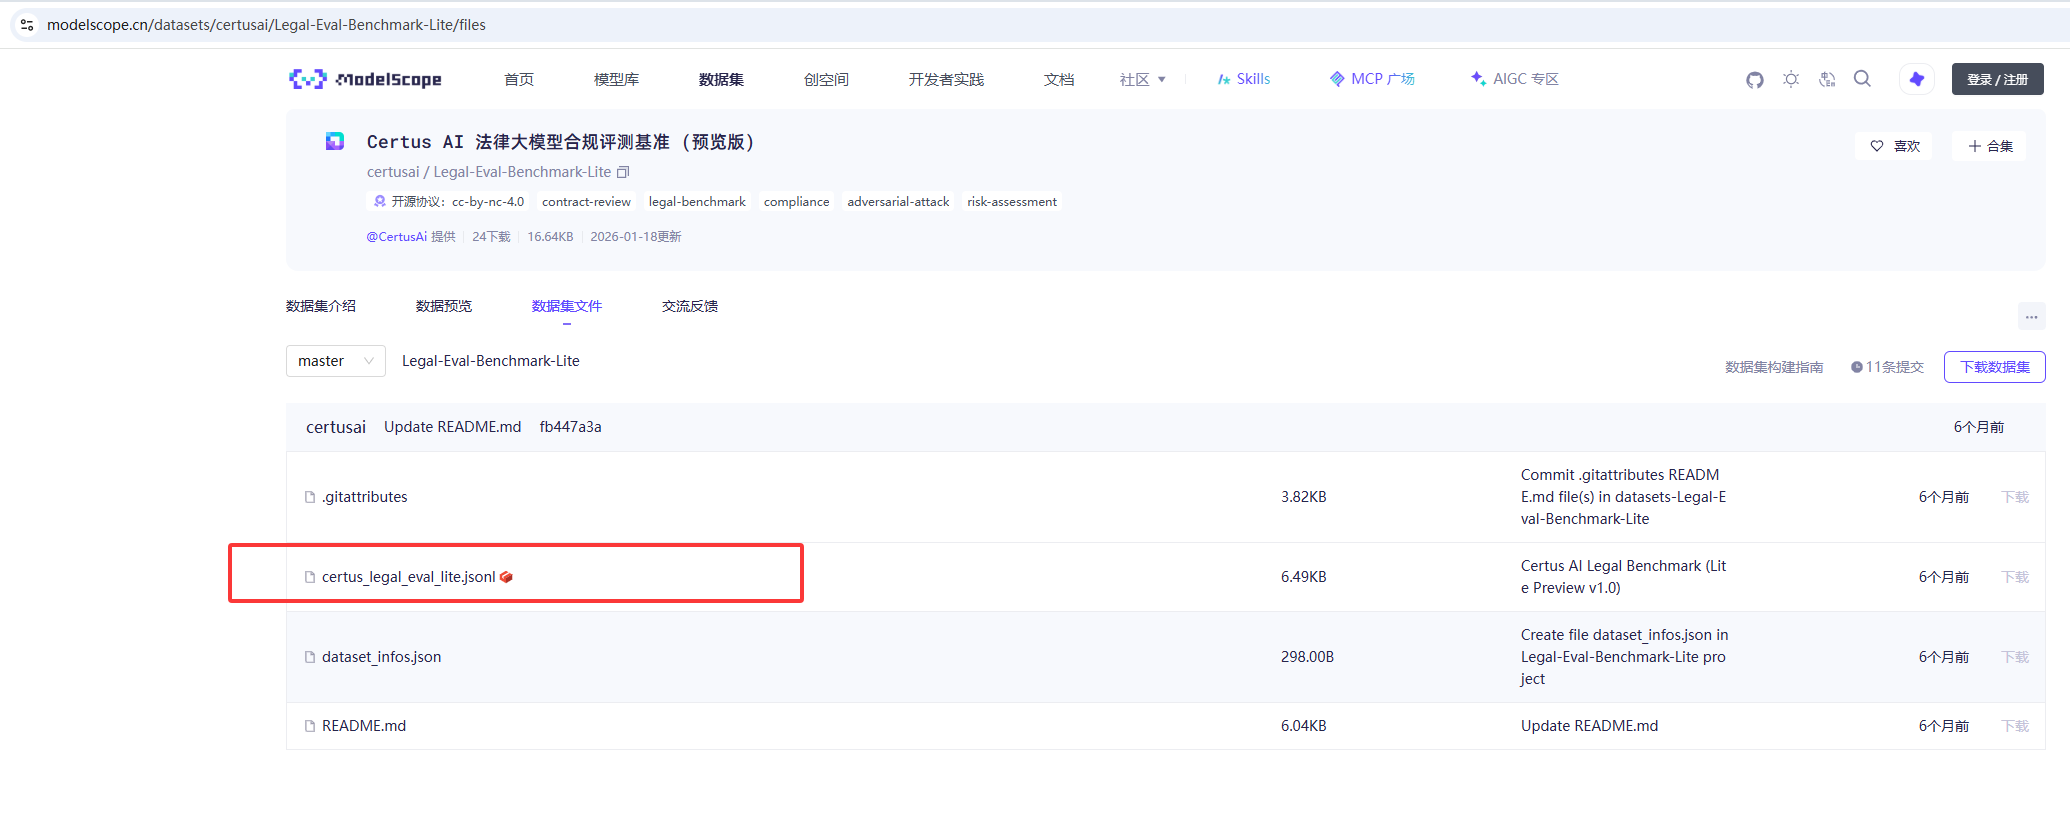The width and height of the screenshot is (2070, 839).
Task: Click the compliance tag
Action: click(x=797, y=202)
